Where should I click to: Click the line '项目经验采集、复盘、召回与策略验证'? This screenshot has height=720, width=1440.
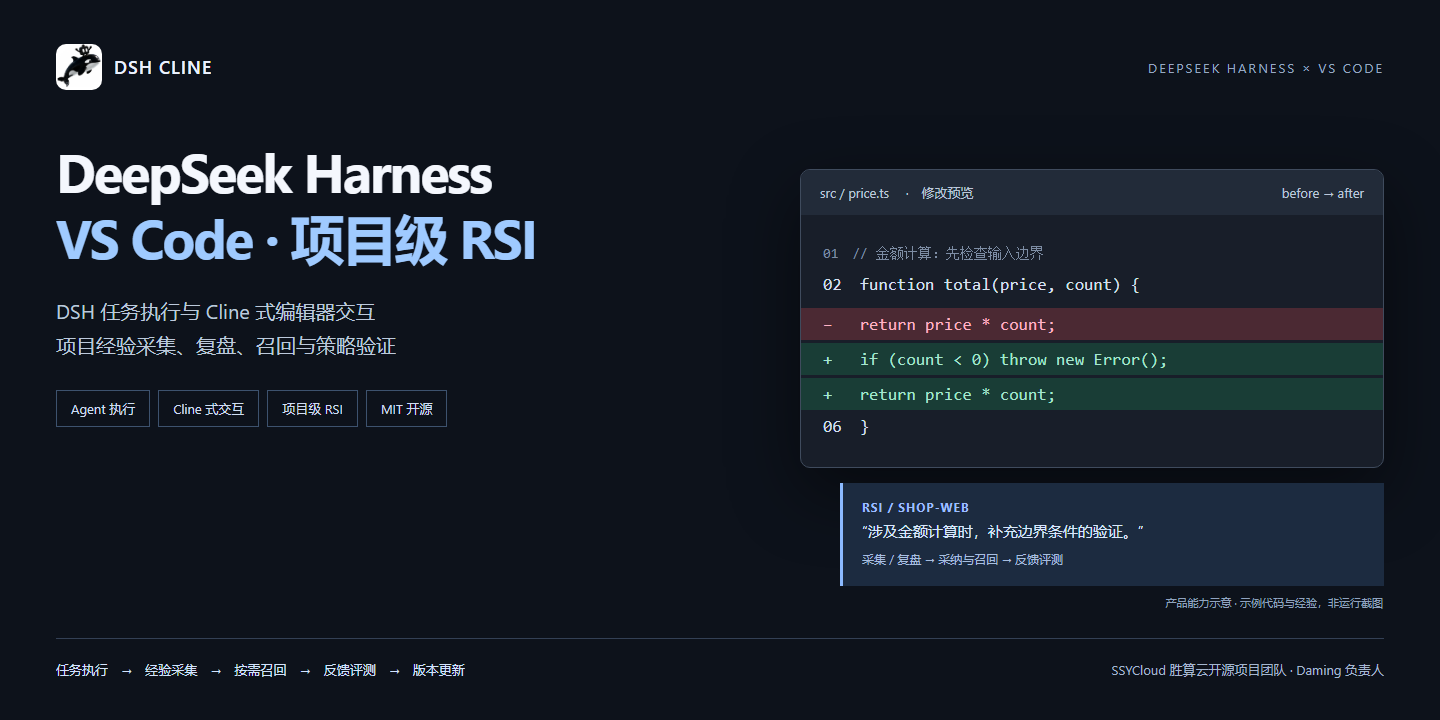click(x=226, y=346)
